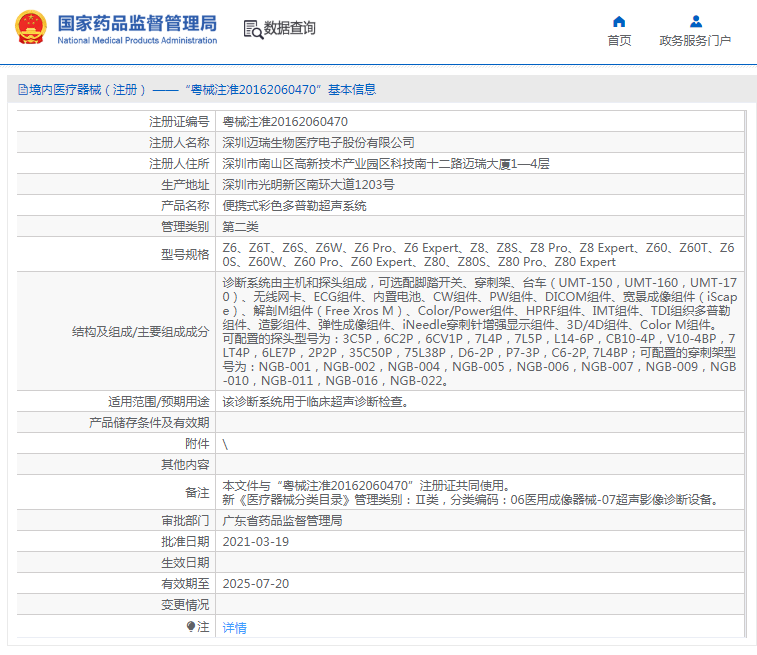The height and width of the screenshot is (655, 757).
Task: Click the structure description starting 诊断系统由主机
Action: coord(479,332)
